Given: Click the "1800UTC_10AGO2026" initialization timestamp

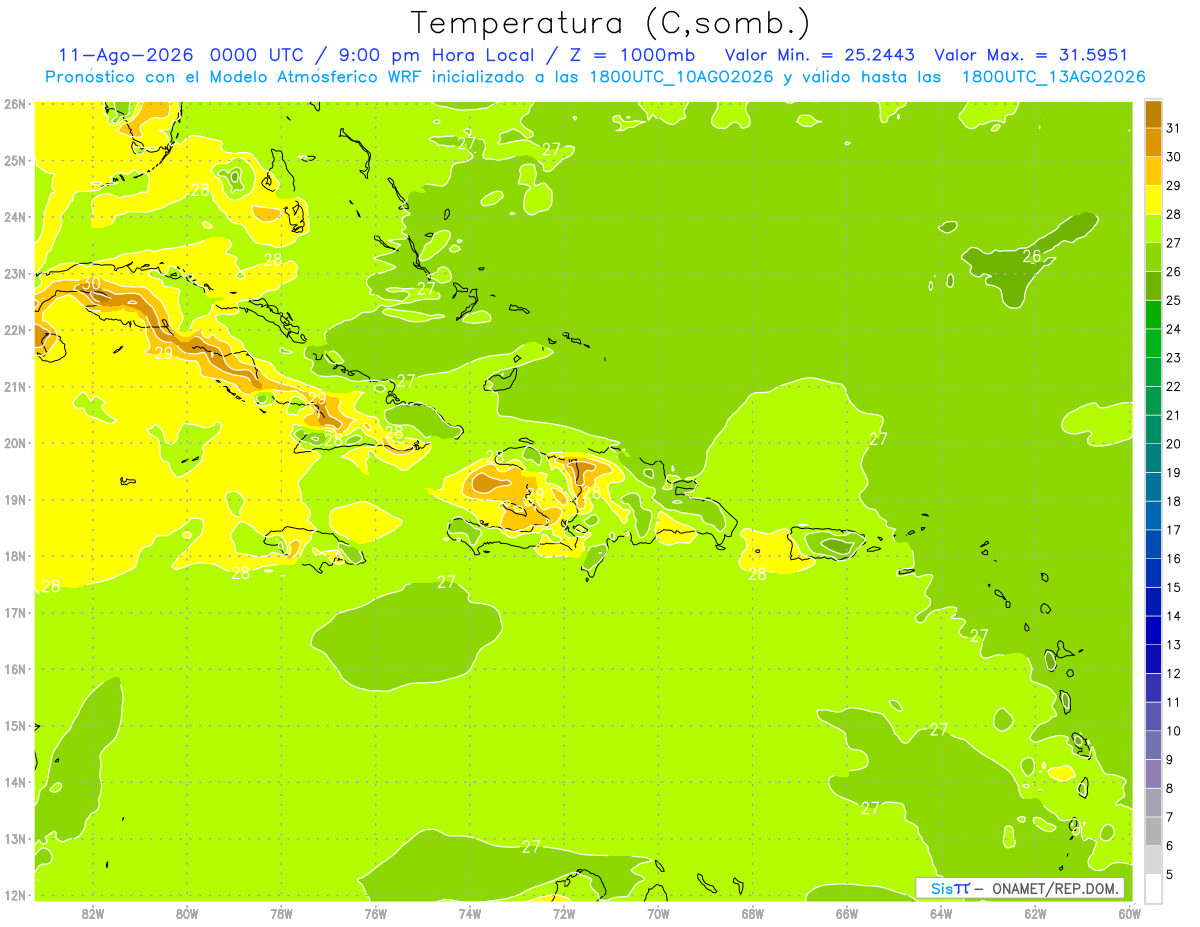Looking at the screenshot, I should [682, 77].
